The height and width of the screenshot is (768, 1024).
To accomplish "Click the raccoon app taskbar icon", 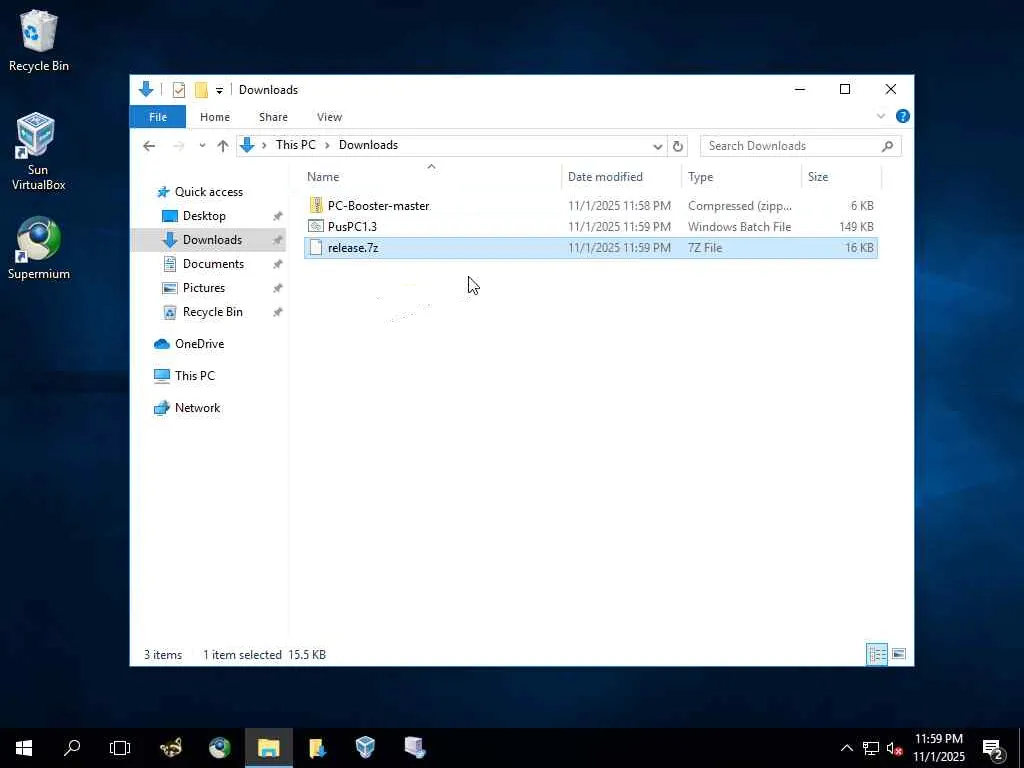I will tap(171, 748).
